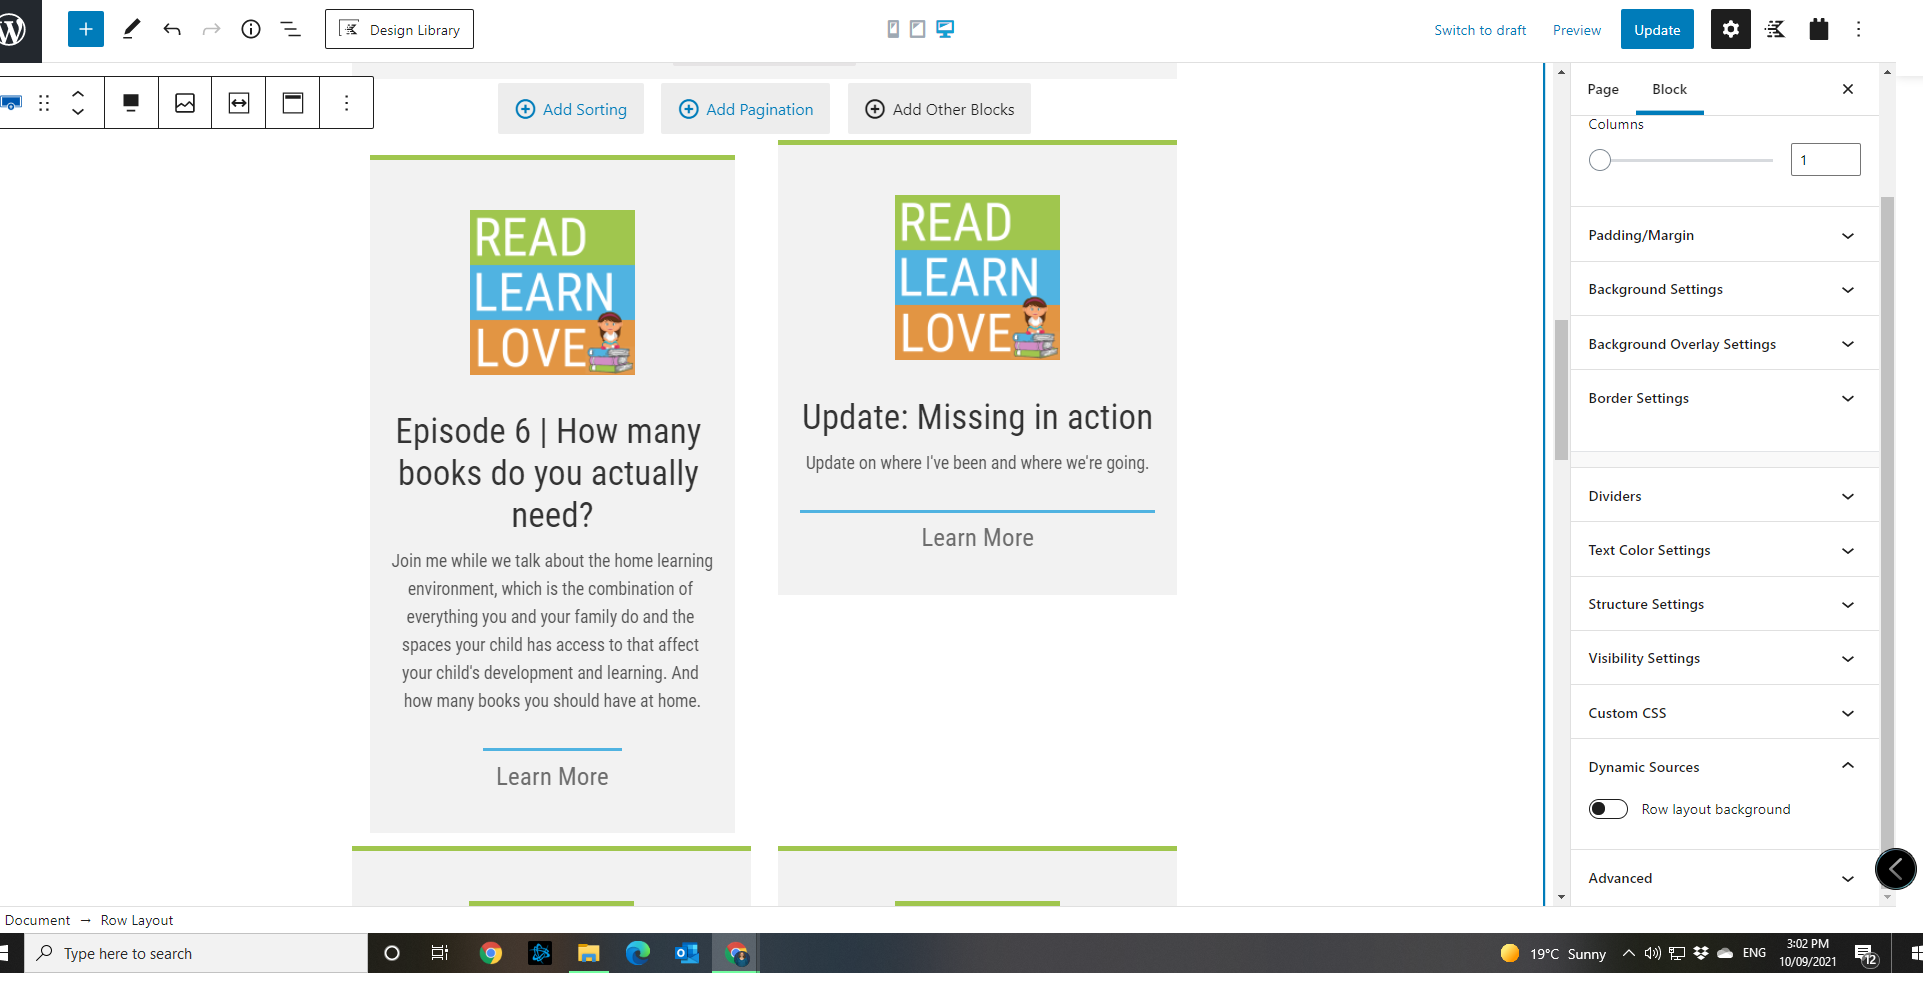
Task: Open Outlook from the taskbar
Action: click(x=687, y=953)
